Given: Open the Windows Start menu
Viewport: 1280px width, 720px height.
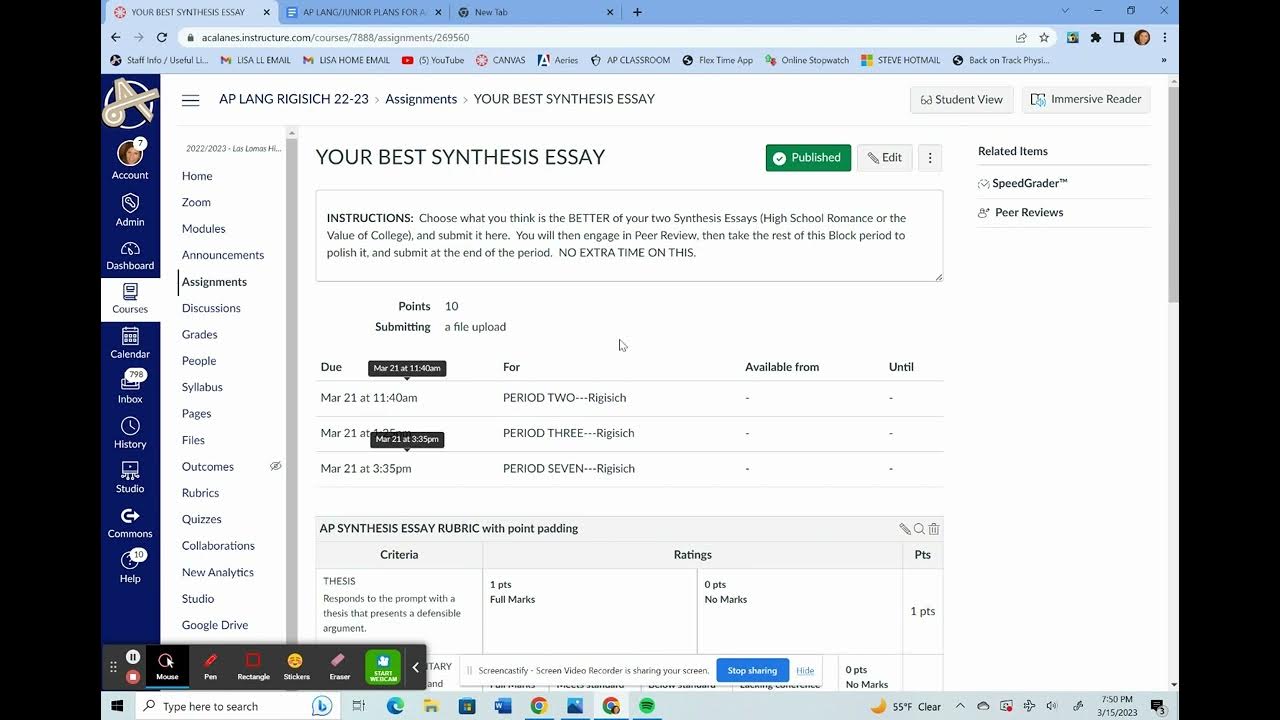Looking at the screenshot, I should (x=117, y=706).
